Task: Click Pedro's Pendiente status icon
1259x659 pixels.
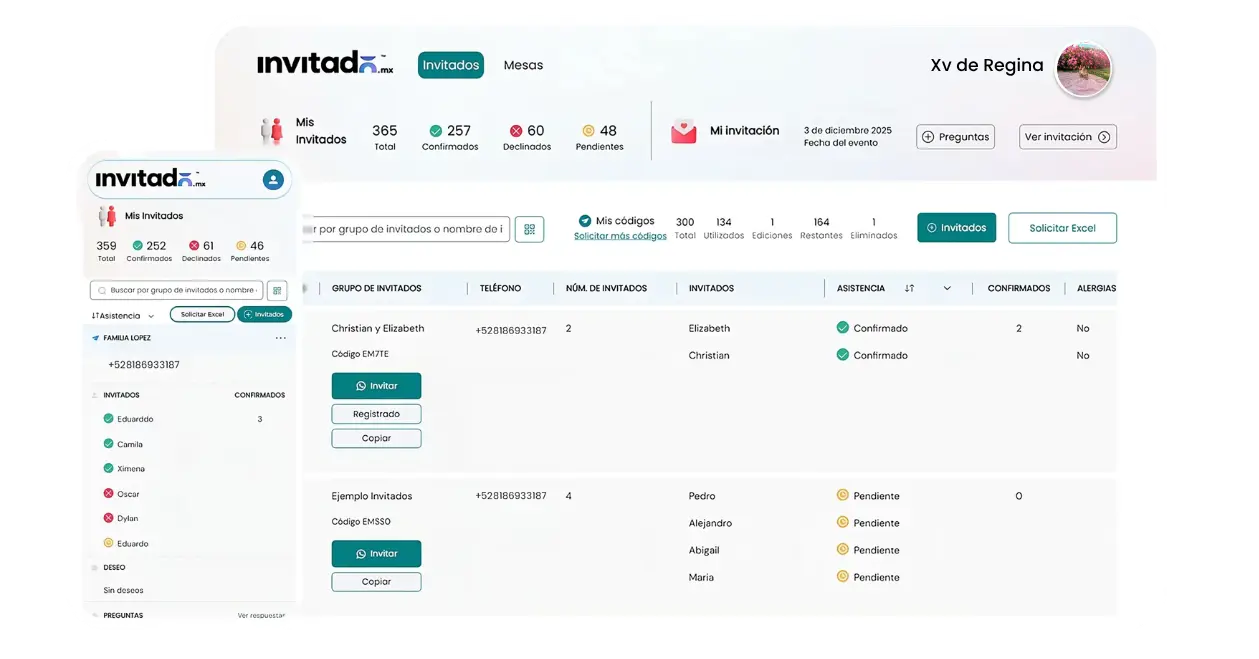Action: [842, 495]
